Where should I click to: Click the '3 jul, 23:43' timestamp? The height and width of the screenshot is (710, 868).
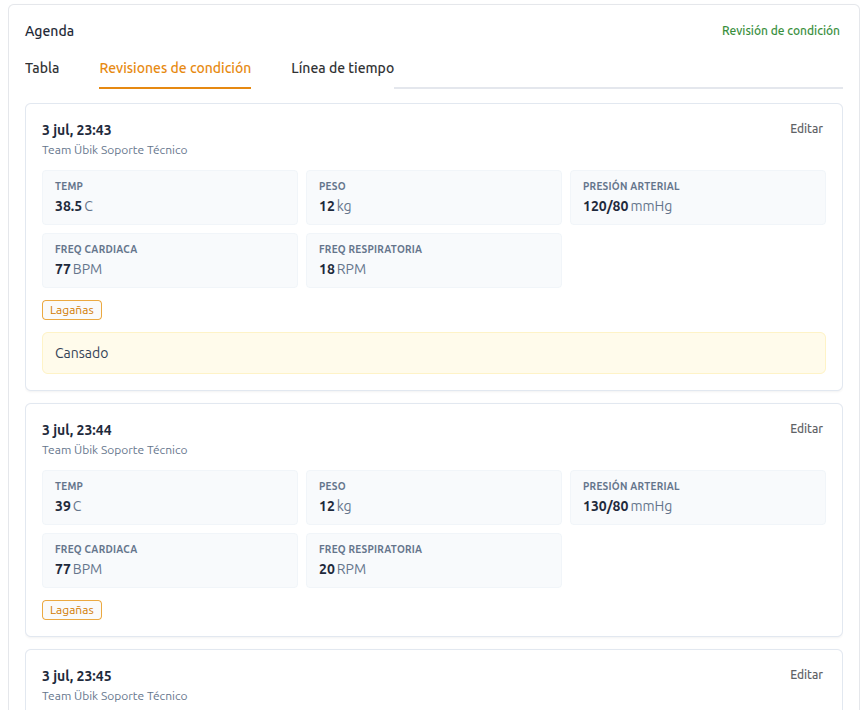[x=76, y=130]
